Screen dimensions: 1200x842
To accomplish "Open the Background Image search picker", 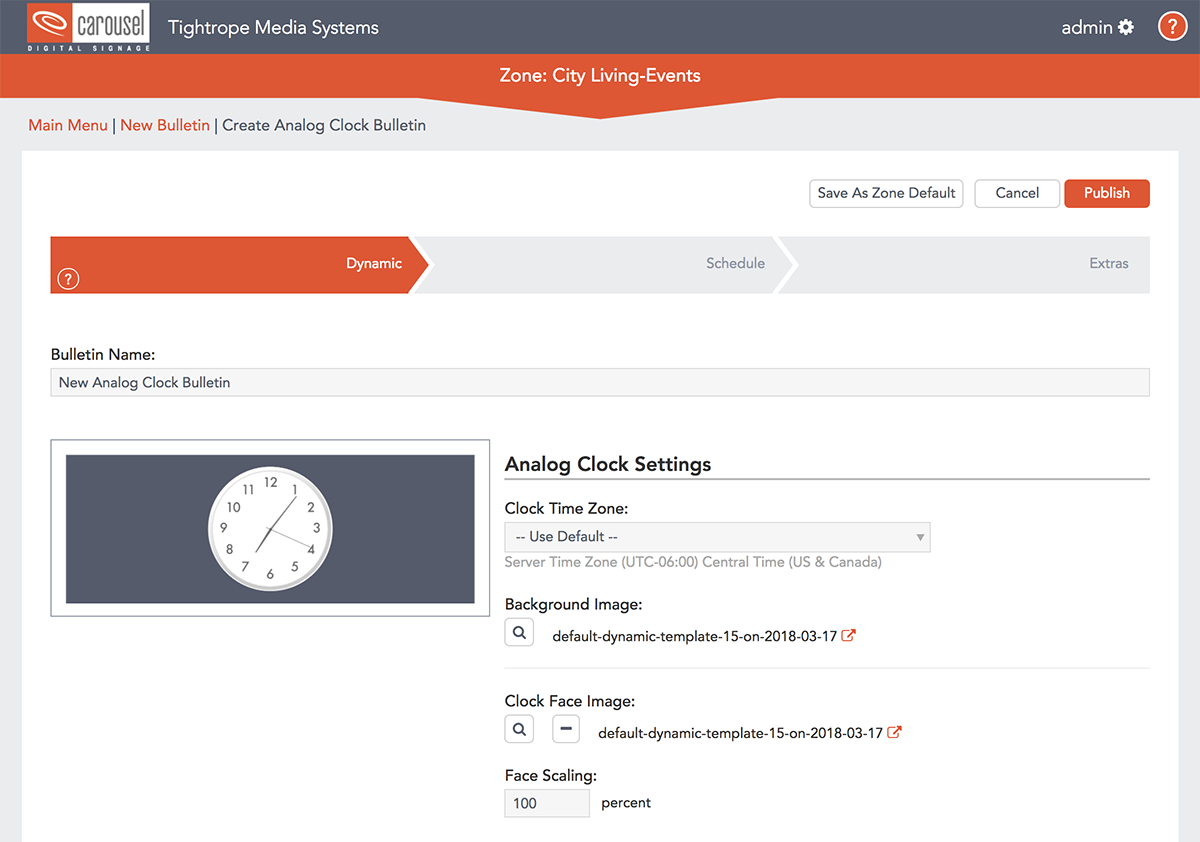I will 519,632.
